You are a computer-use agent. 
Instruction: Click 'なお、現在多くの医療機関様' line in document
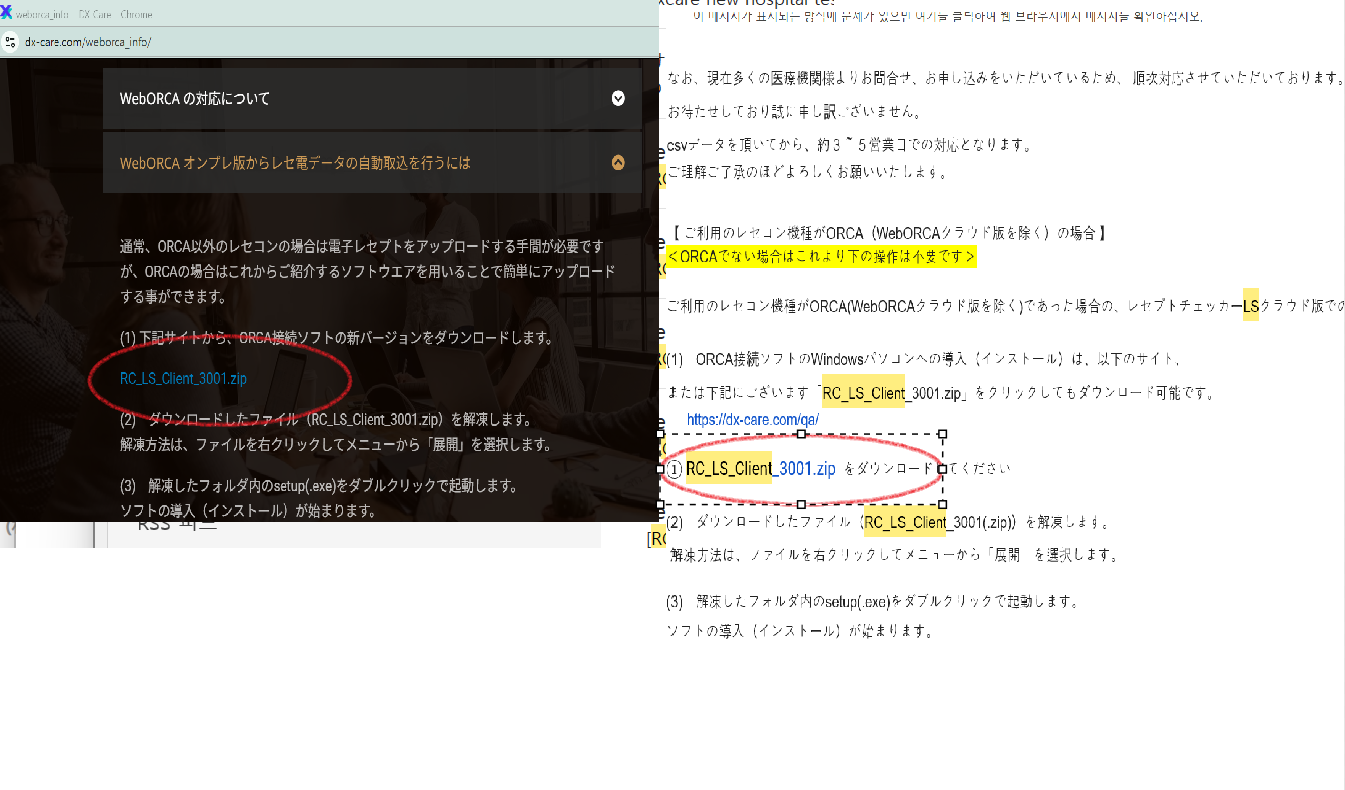coord(1005,77)
